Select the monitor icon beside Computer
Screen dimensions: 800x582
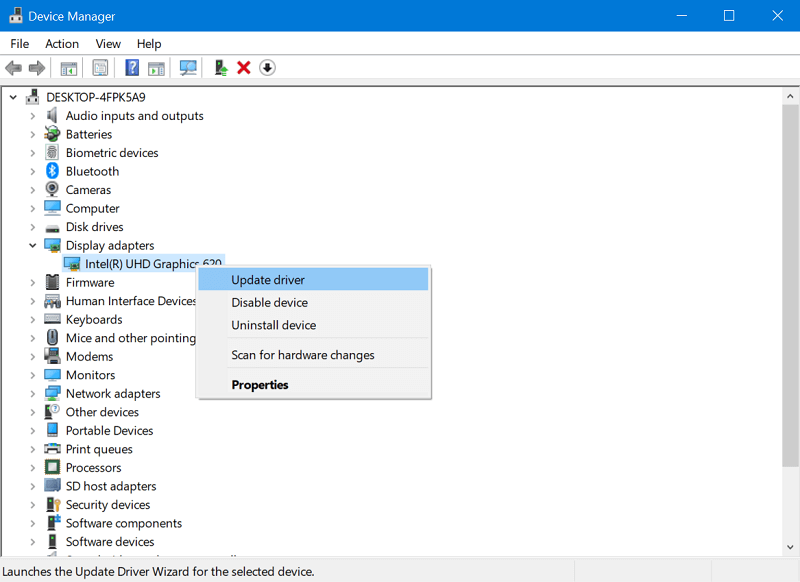(x=52, y=208)
